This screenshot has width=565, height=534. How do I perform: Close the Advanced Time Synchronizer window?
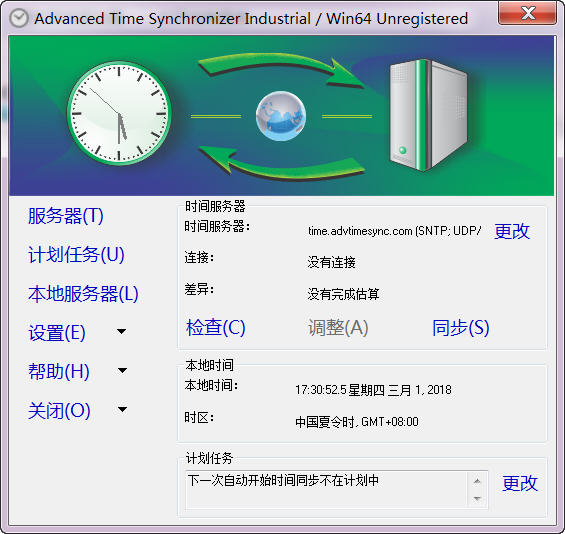click(x=528, y=13)
